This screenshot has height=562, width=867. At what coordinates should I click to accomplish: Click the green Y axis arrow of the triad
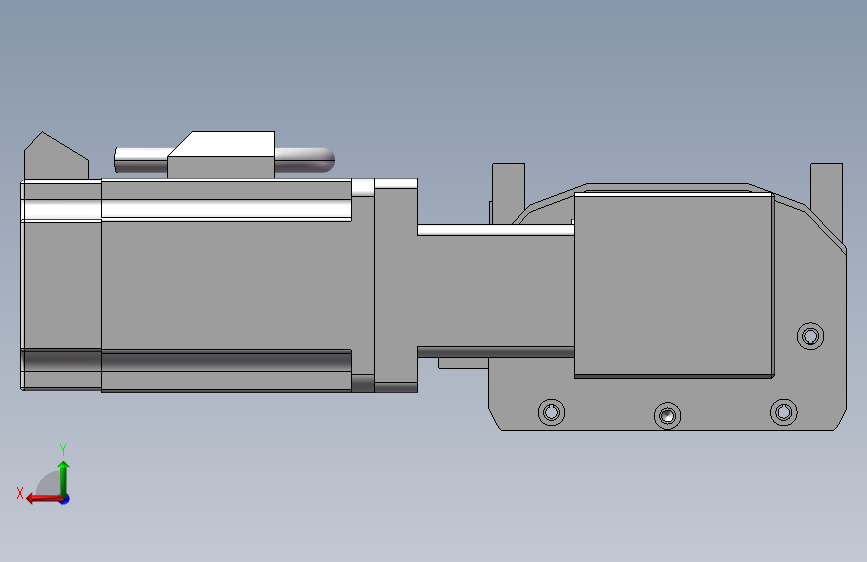pyautogui.click(x=64, y=477)
